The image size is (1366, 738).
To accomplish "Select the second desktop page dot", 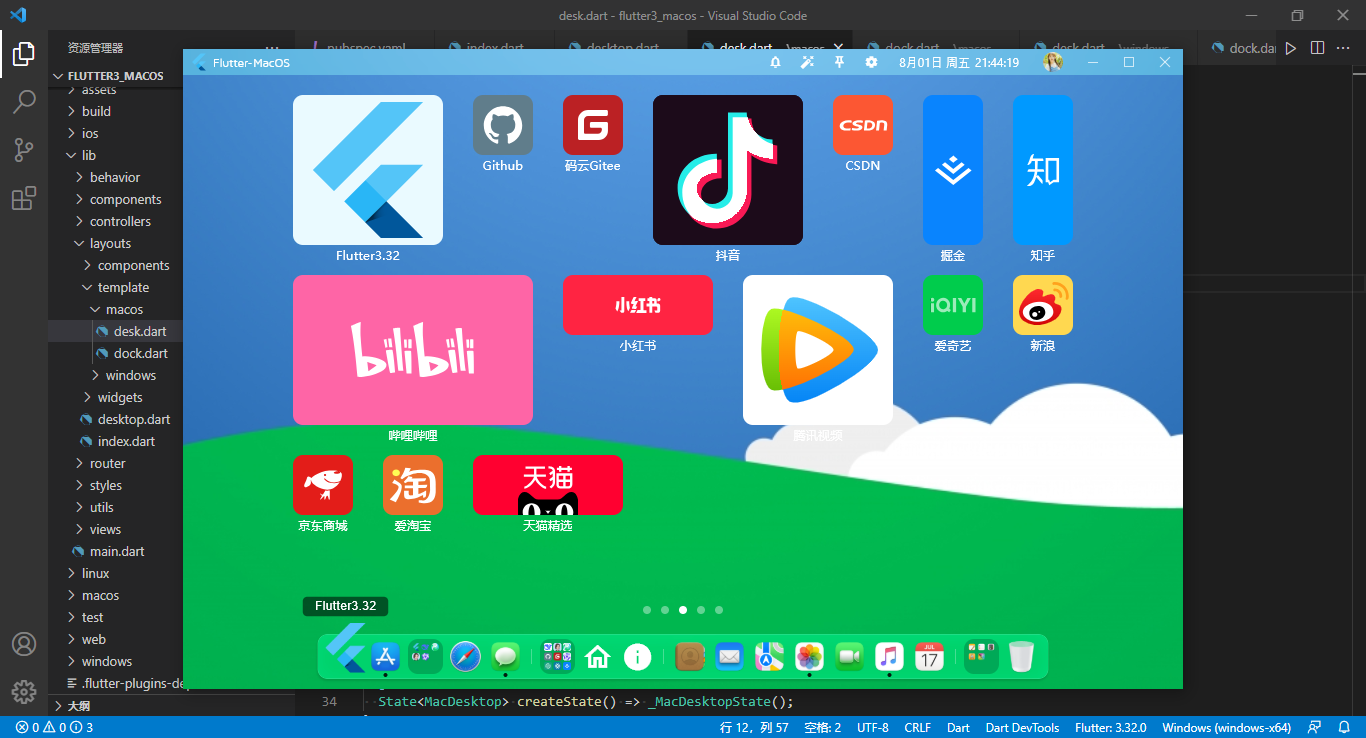I will (x=665, y=609).
